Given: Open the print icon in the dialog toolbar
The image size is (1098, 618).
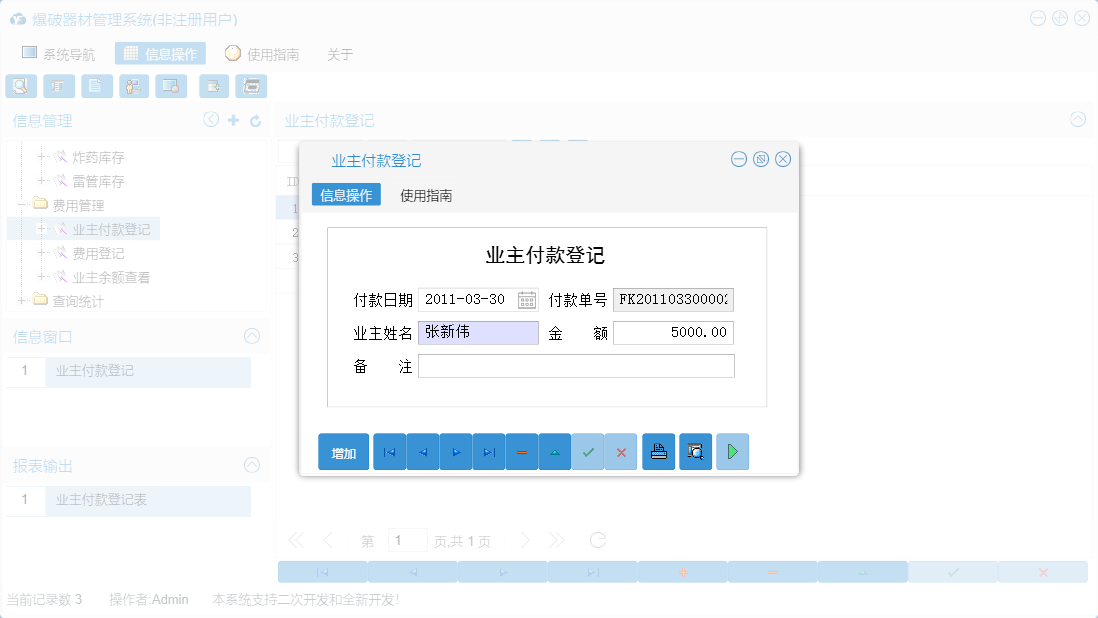Looking at the screenshot, I should pyautogui.click(x=658, y=451).
